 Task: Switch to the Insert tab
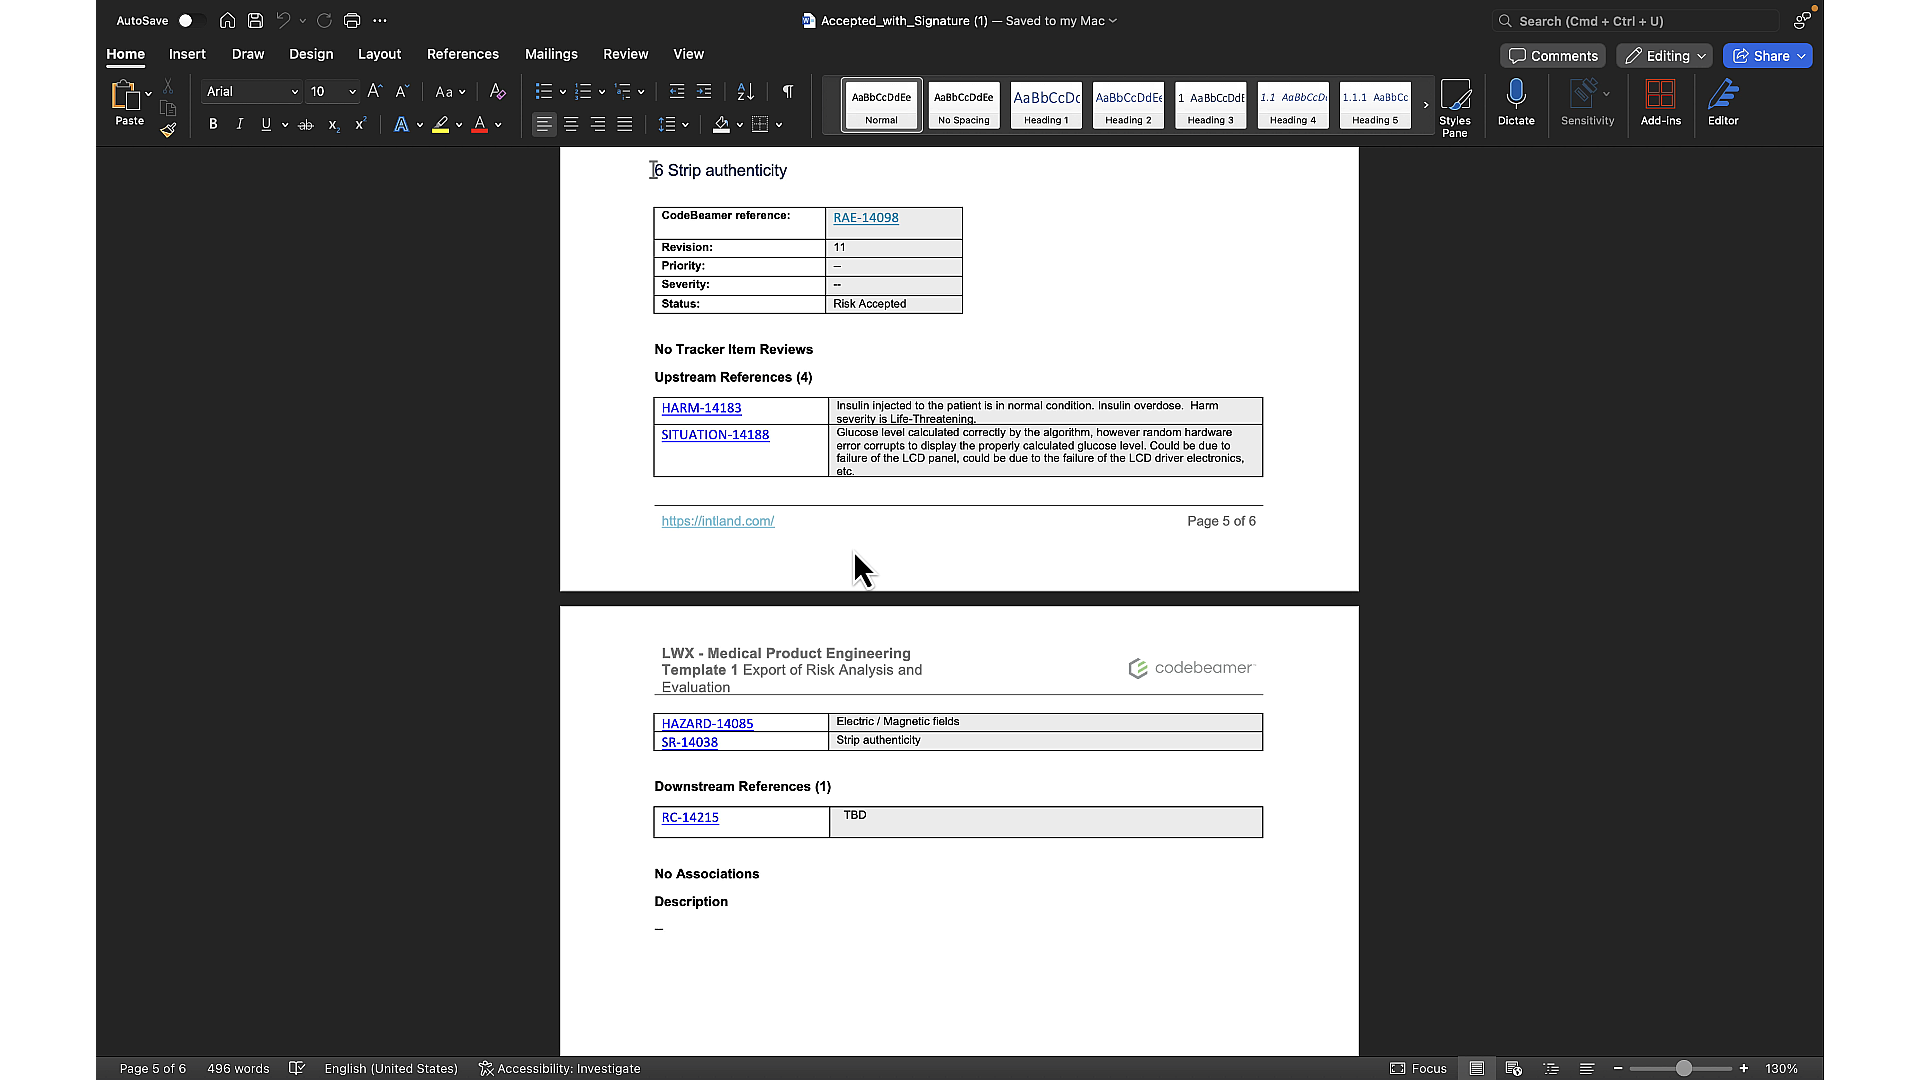(187, 54)
